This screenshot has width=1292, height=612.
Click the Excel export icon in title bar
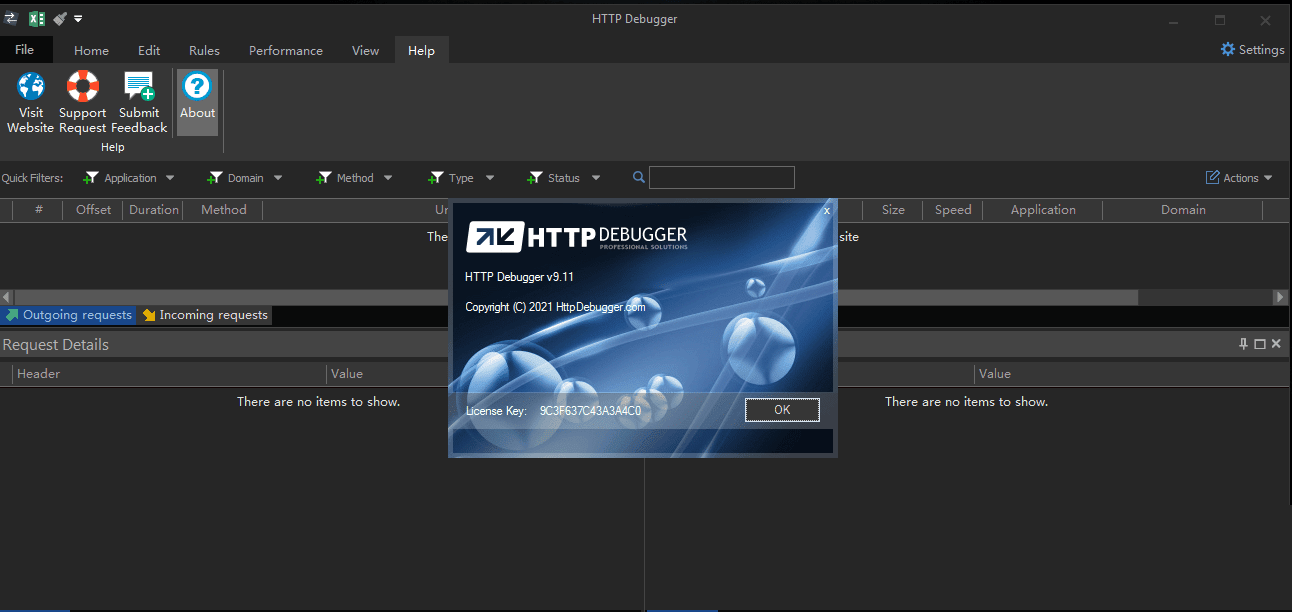37,19
